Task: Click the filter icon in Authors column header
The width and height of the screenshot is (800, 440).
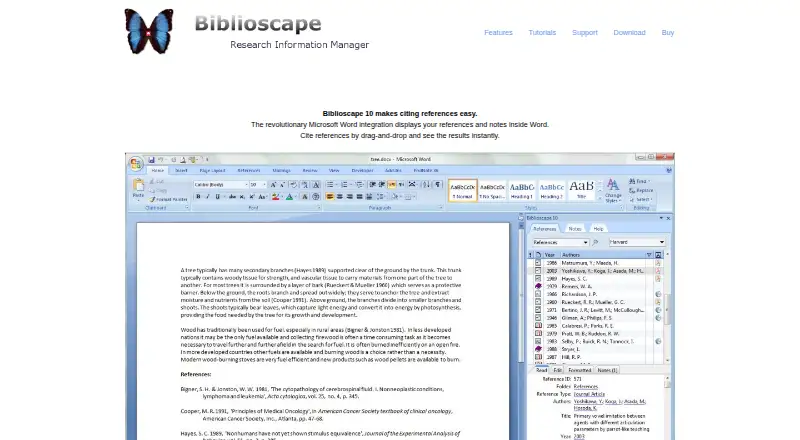Action: pyautogui.click(x=649, y=255)
